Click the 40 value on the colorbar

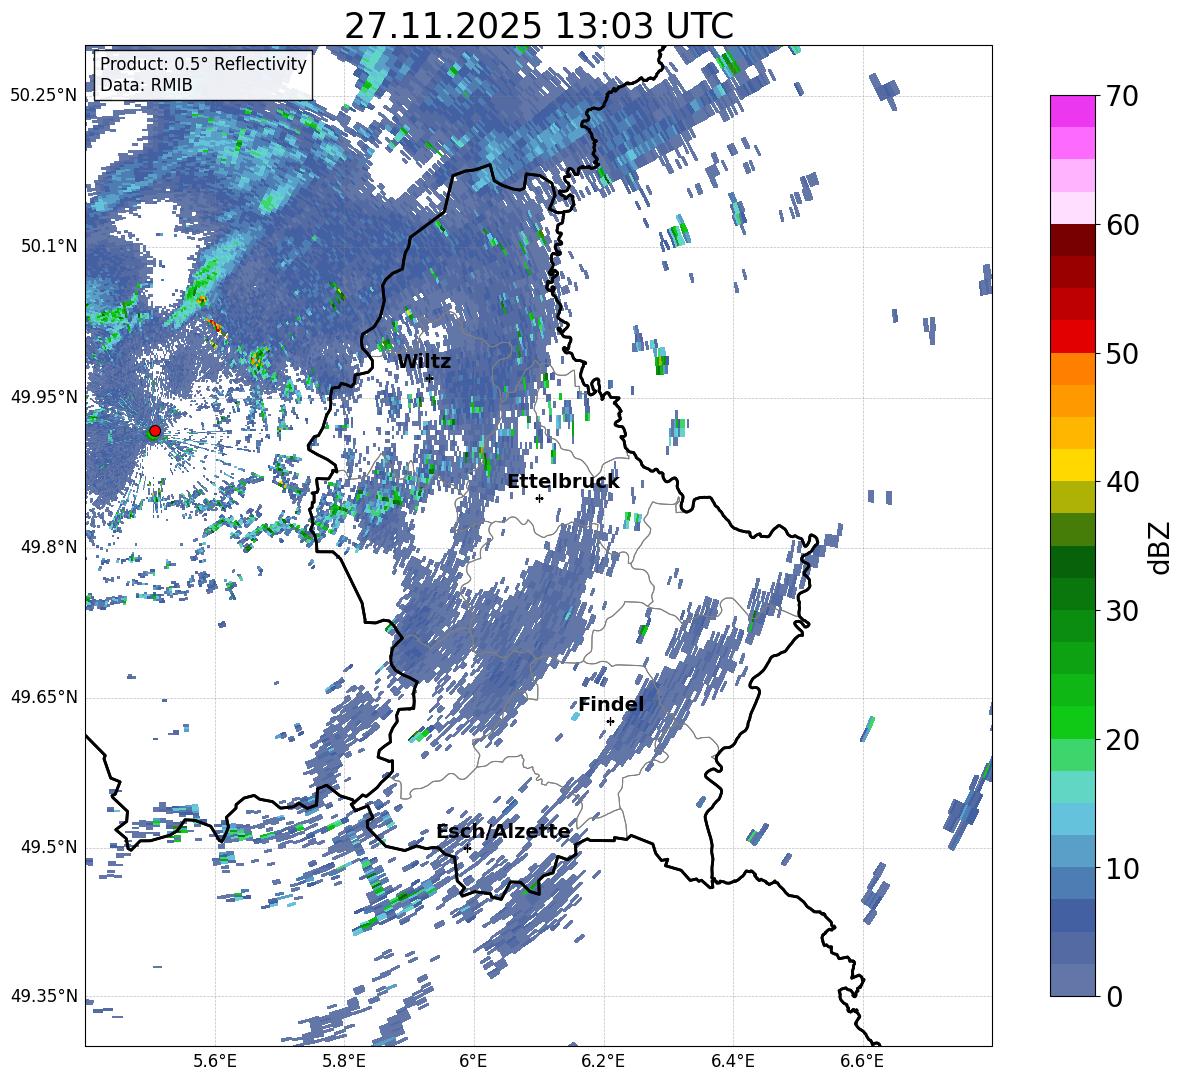(x=1122, y=482)
